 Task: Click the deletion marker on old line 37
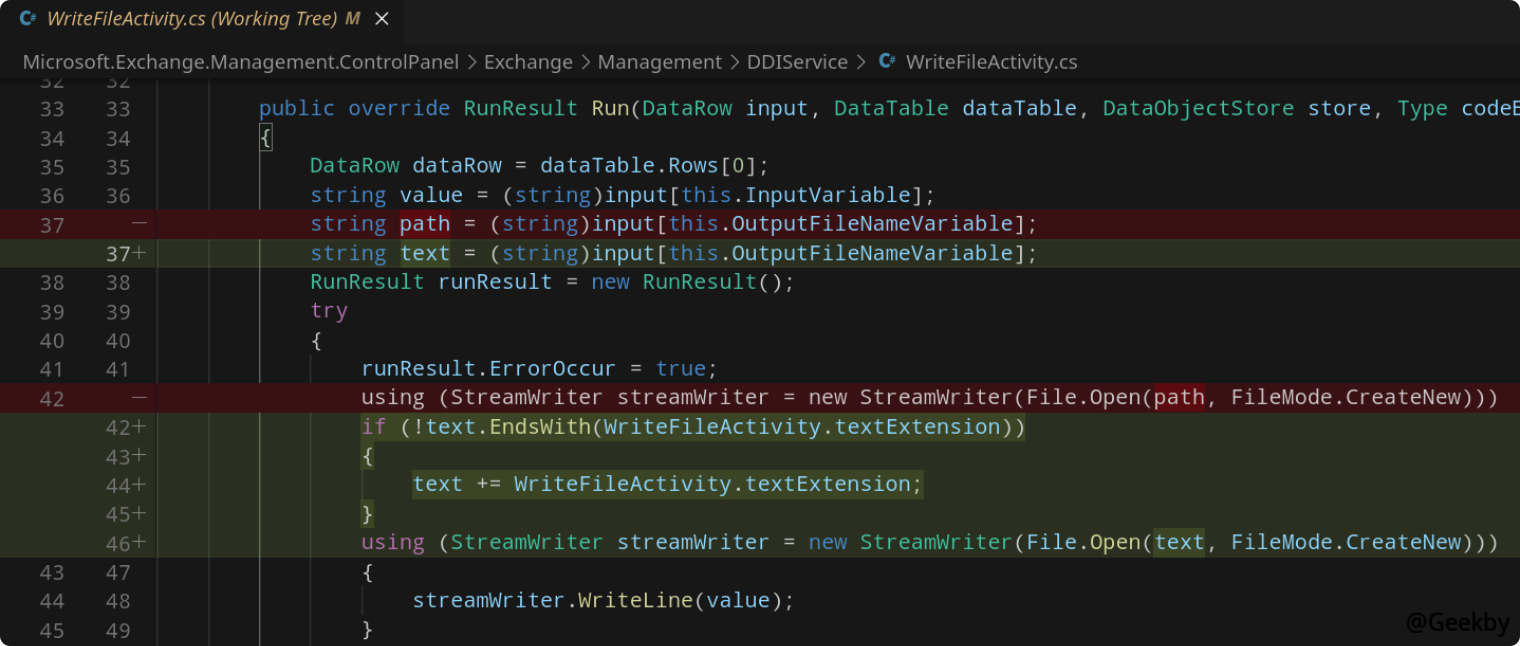(139, 224)
